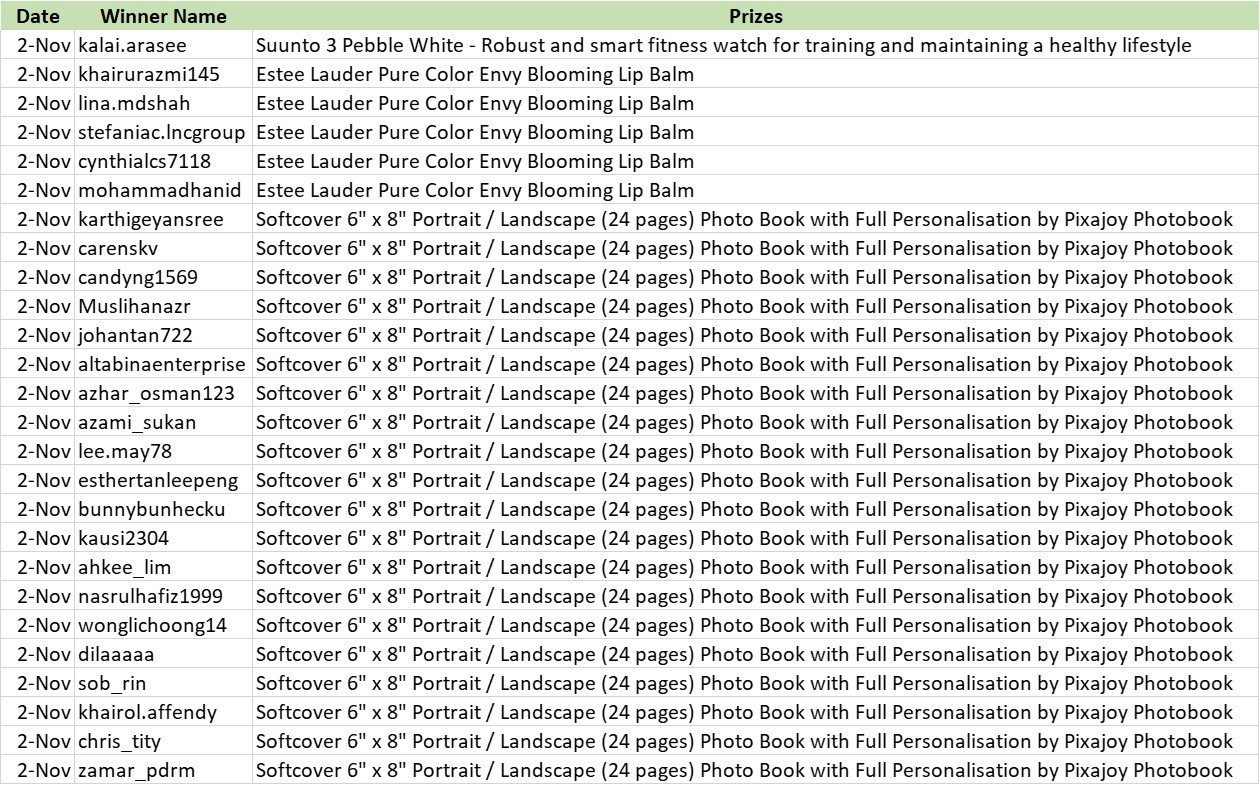Select the Suunto 3 Pebble White prize cell
This screenshot has width=1260, height=785.
tap(755, 46)
